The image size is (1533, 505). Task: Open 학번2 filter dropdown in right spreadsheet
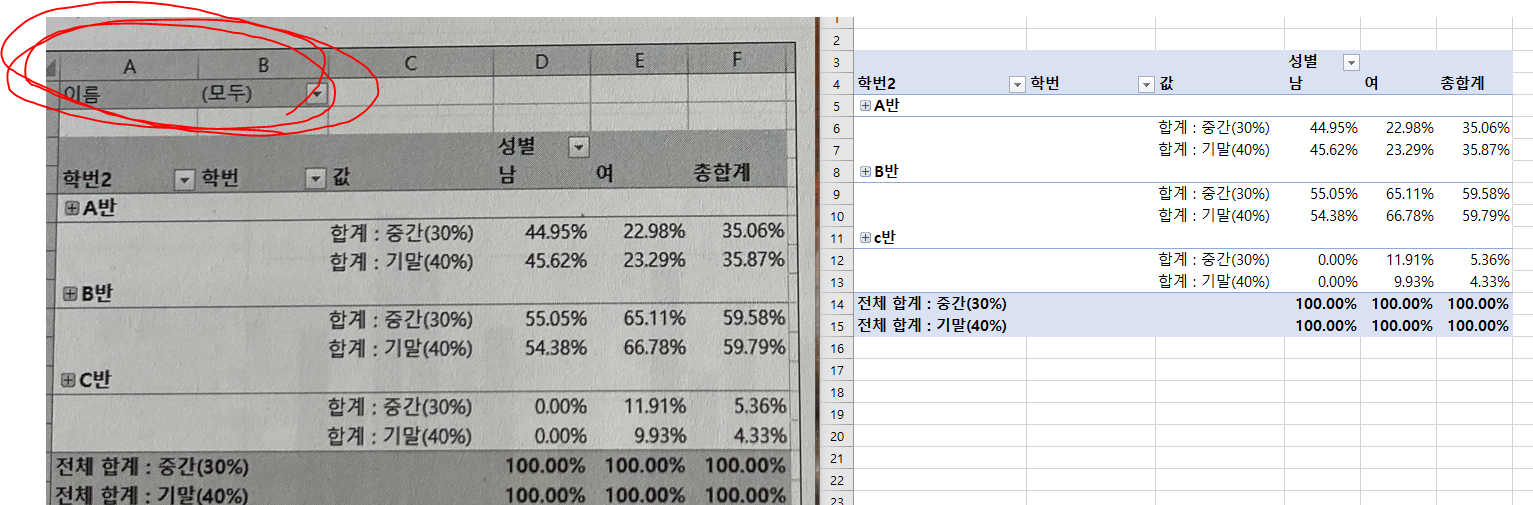coord(1017,84)
